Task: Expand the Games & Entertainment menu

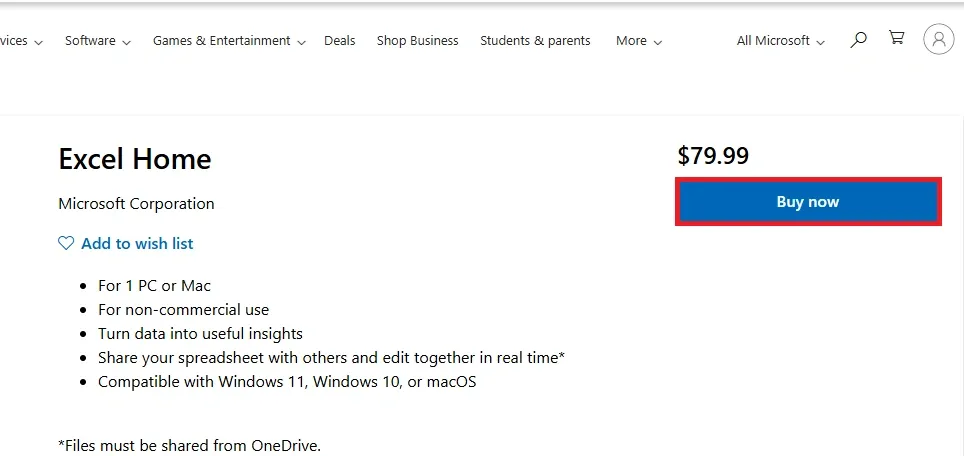Action: (x=227, y=41)
